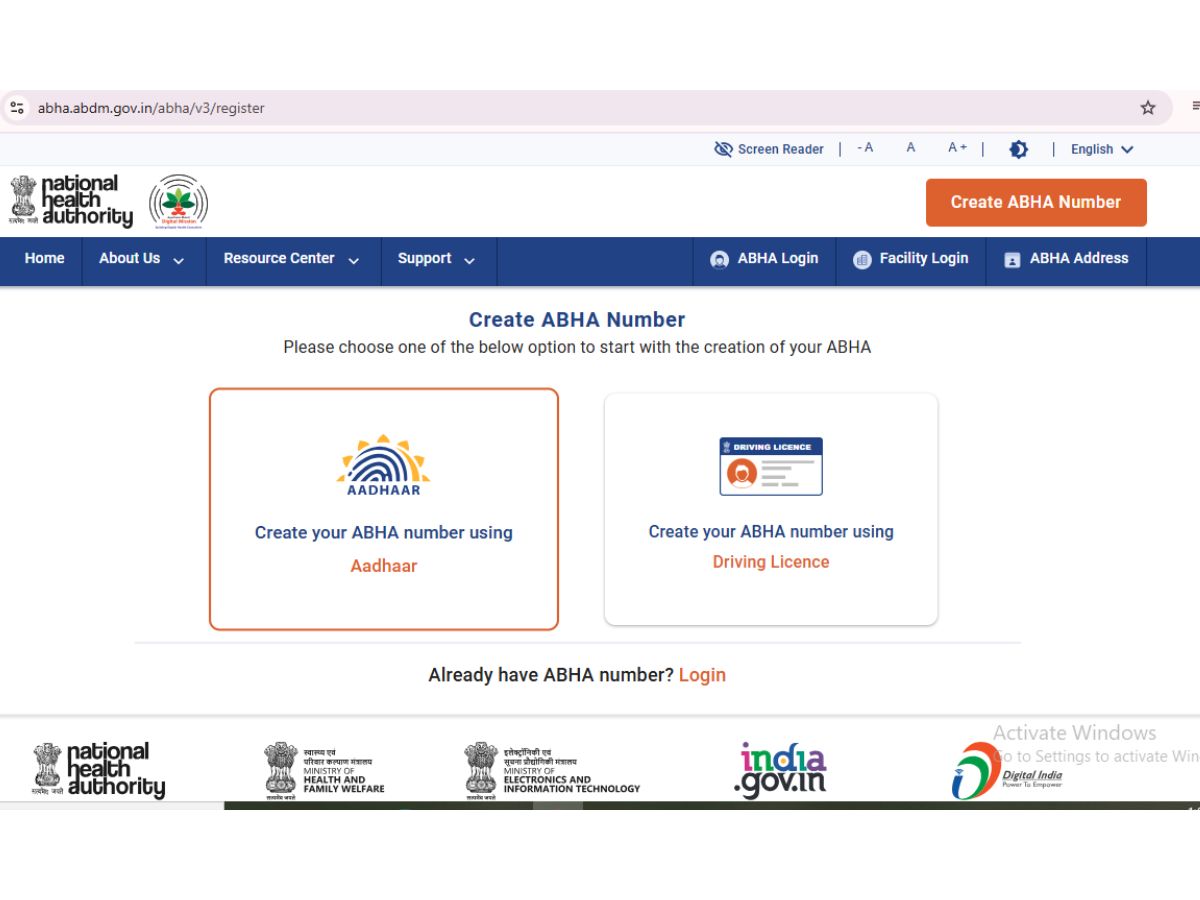Click the Ayushman Bharat Digital Mission logo

click(x=178, y=202)
